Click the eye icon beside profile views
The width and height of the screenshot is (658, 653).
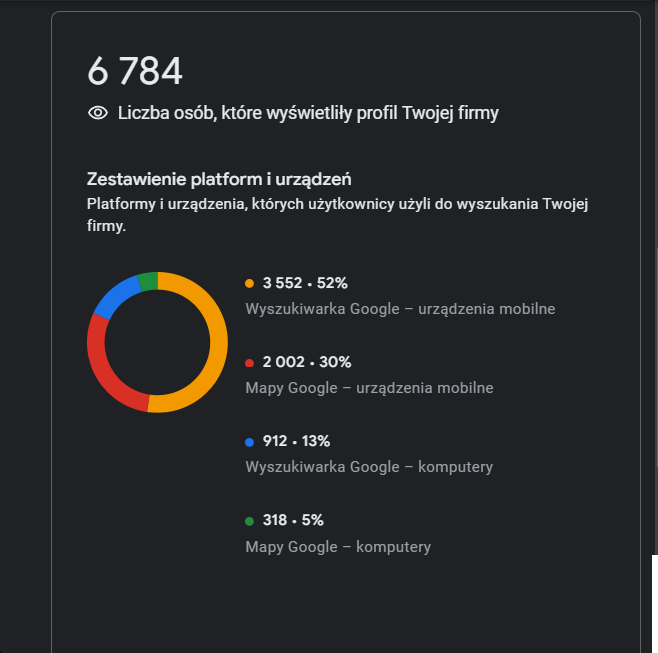click(98, 113)
